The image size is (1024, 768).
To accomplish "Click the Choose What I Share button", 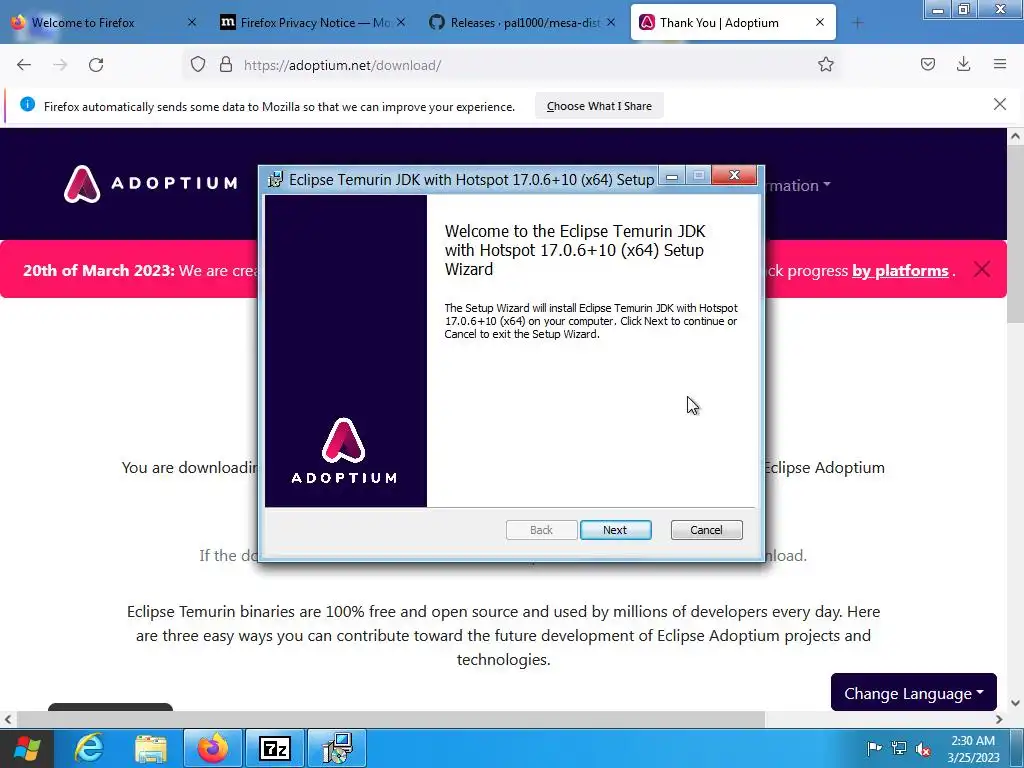I will pyautogui.click(x=599, y=106).
